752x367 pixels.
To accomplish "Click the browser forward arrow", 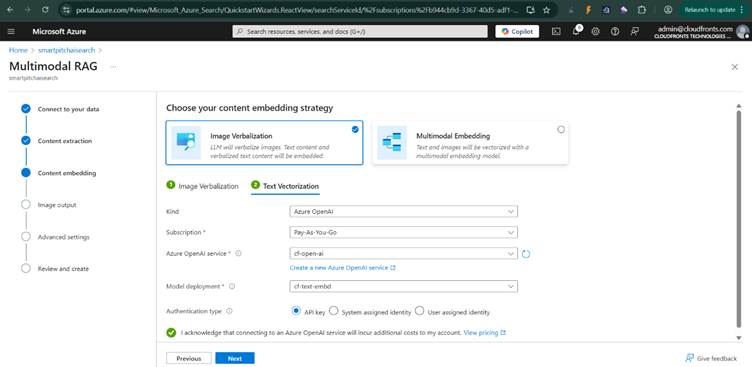I will click(27, 10).
